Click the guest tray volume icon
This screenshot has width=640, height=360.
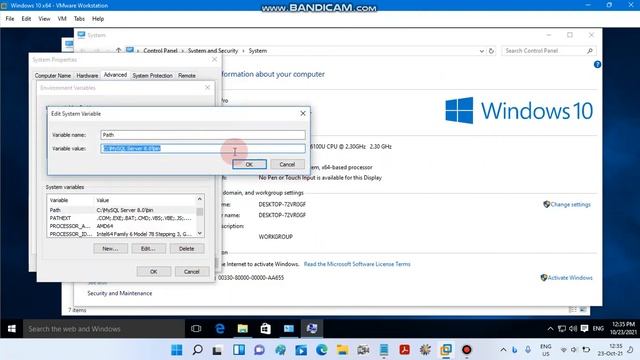tap(573, 329)
